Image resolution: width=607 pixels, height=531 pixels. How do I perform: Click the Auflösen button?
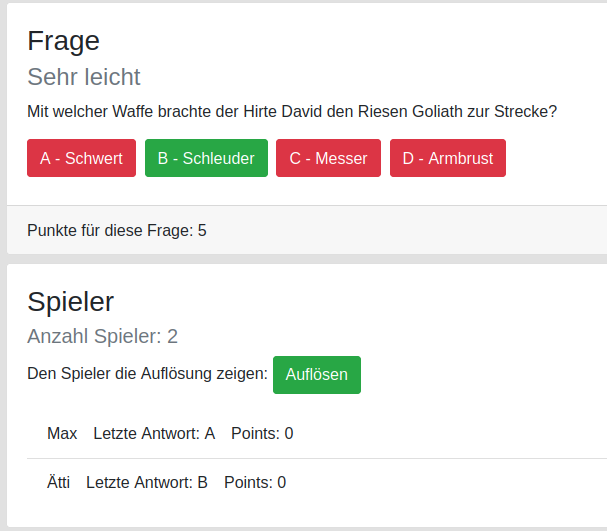click(317, 375)
